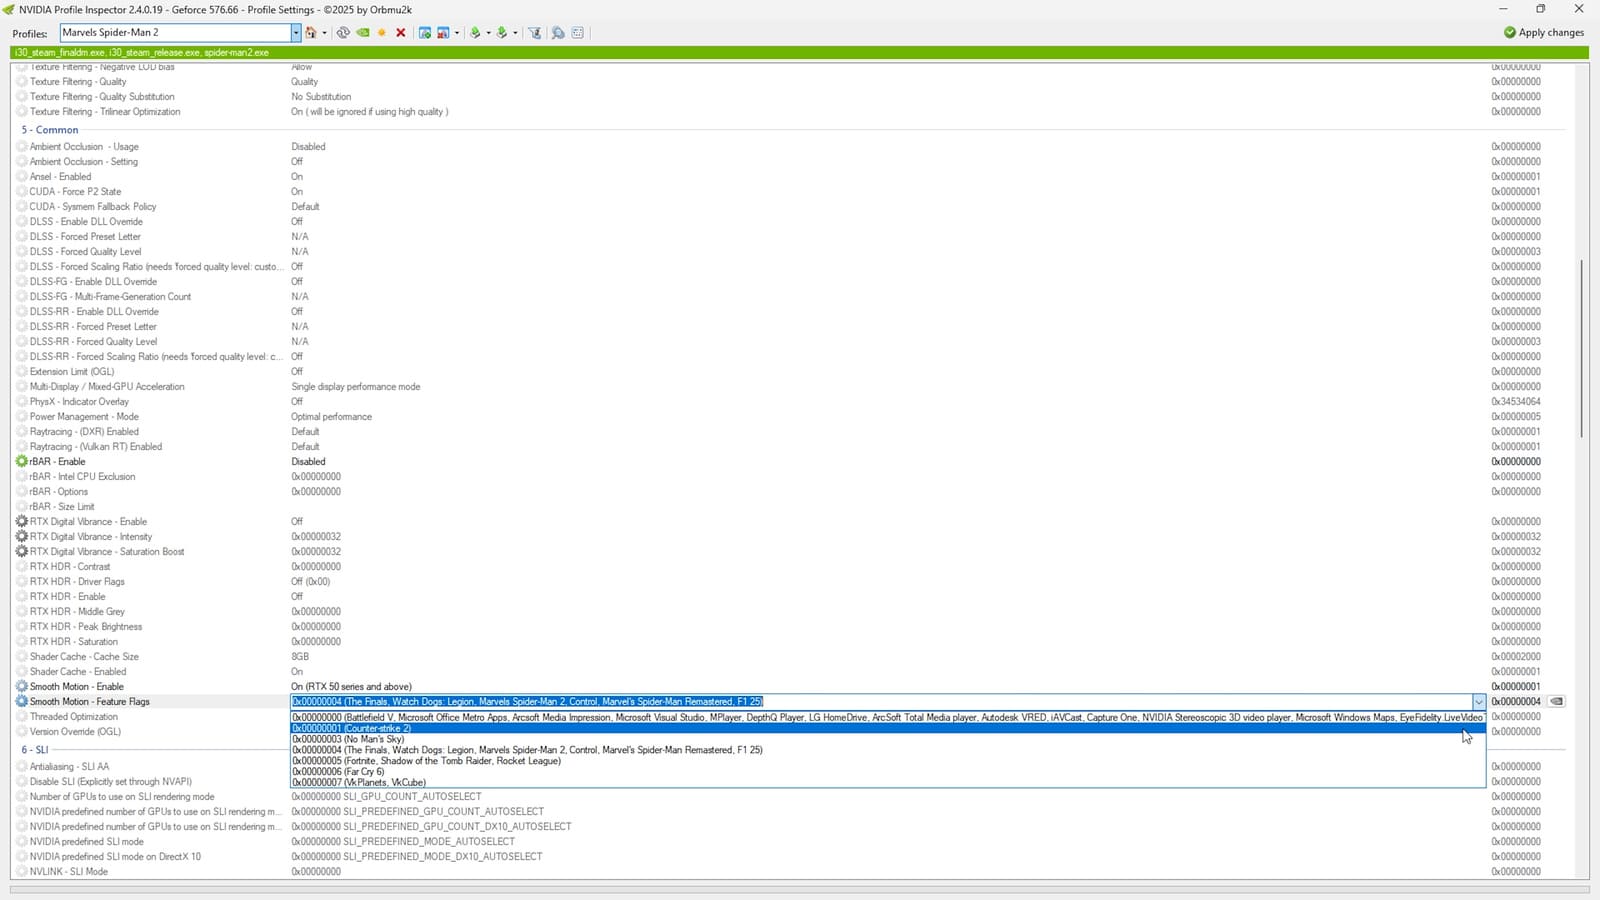Screen dimensions: 1600x900
Task: Click gear icon next to rBAR - Enable
Action: tap(22, 462)
